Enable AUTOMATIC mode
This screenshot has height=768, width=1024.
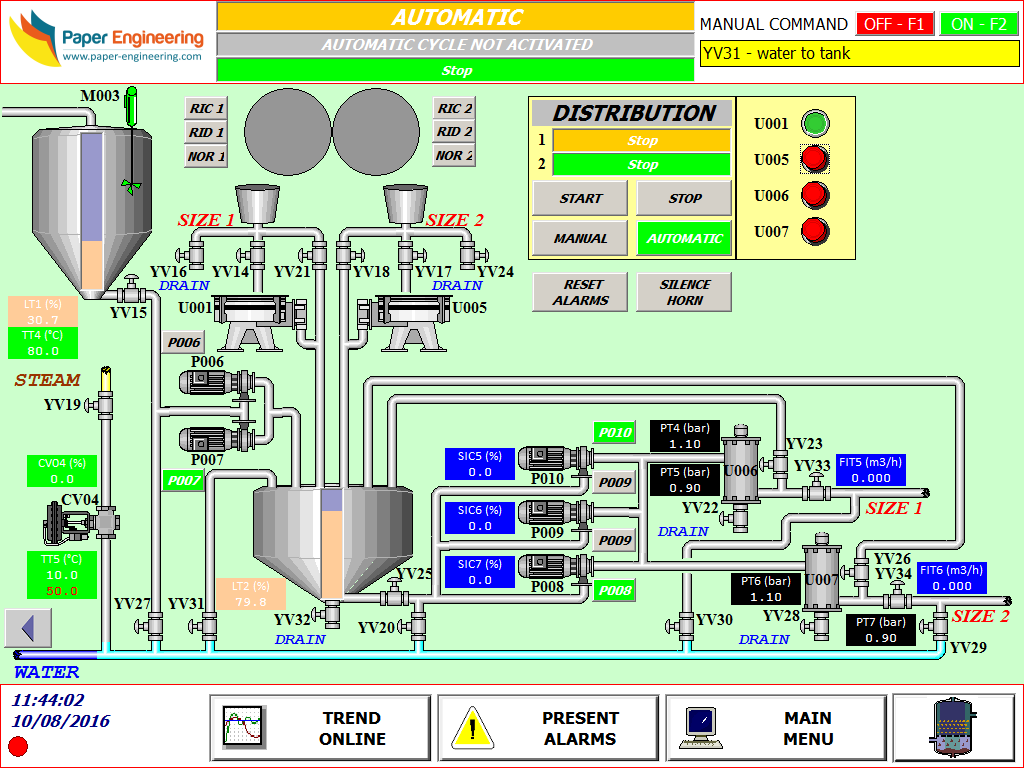[684, 238]
